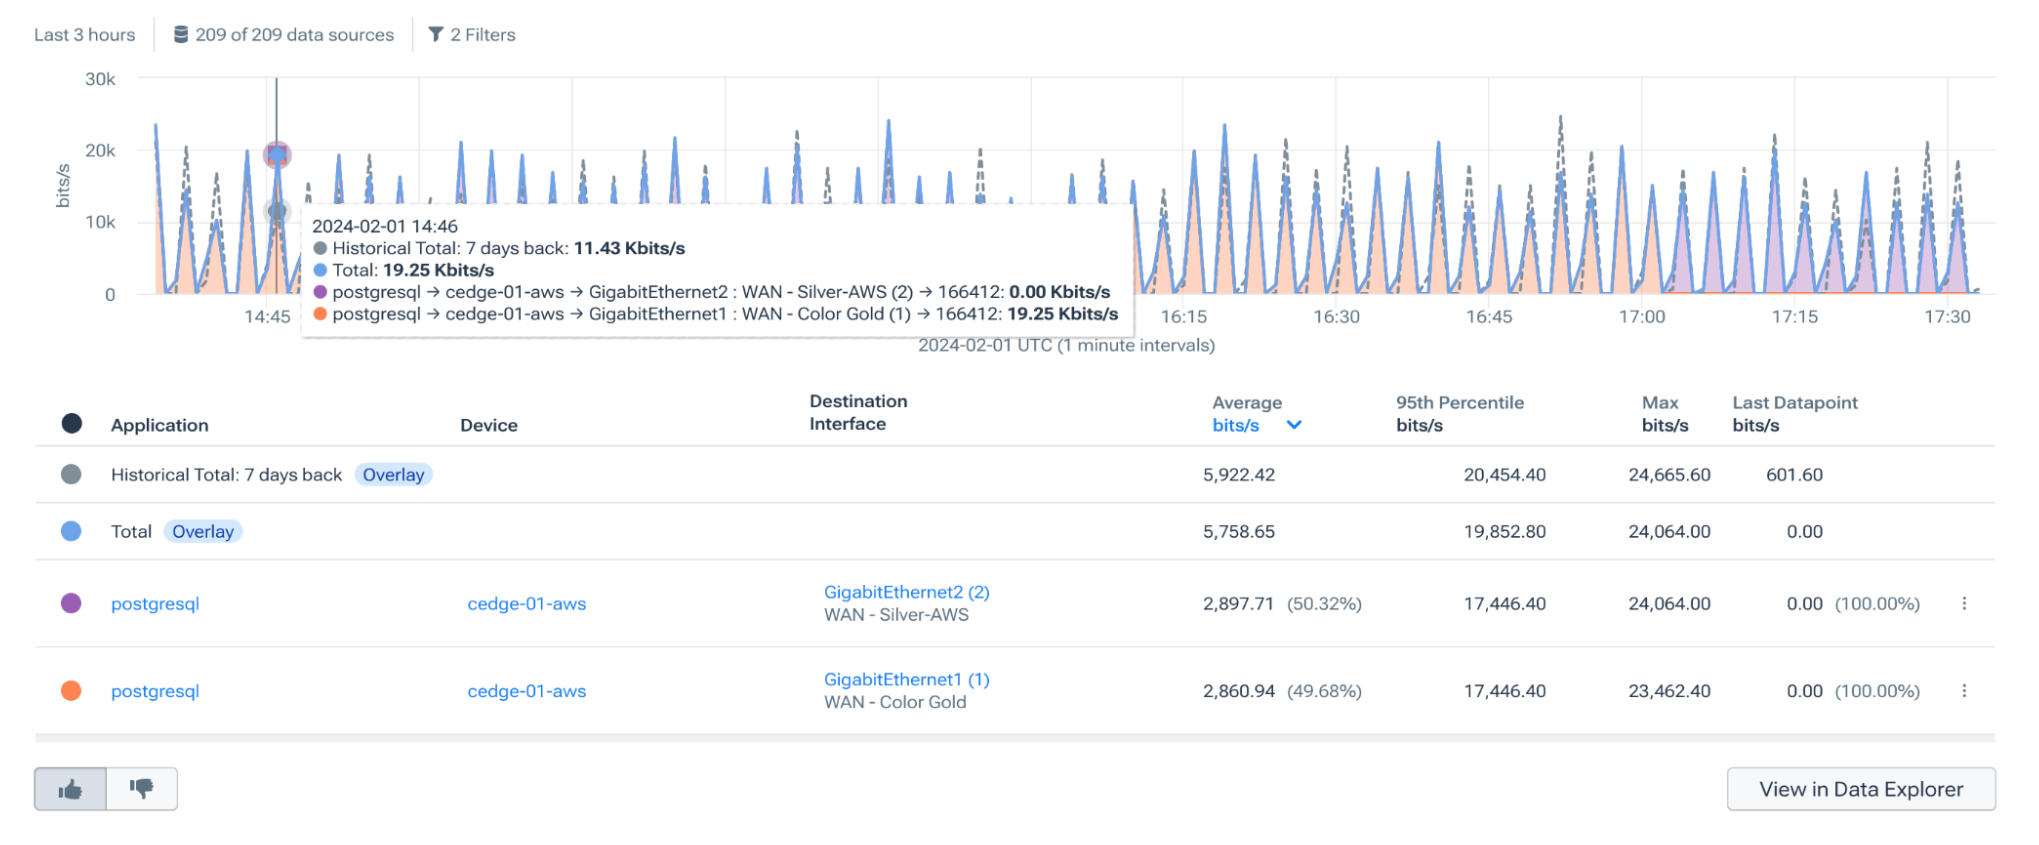This screenshot has width=2039, height=845.
Task: Open postgresql link in Color Gold row
Action: [x=155, y=691]
